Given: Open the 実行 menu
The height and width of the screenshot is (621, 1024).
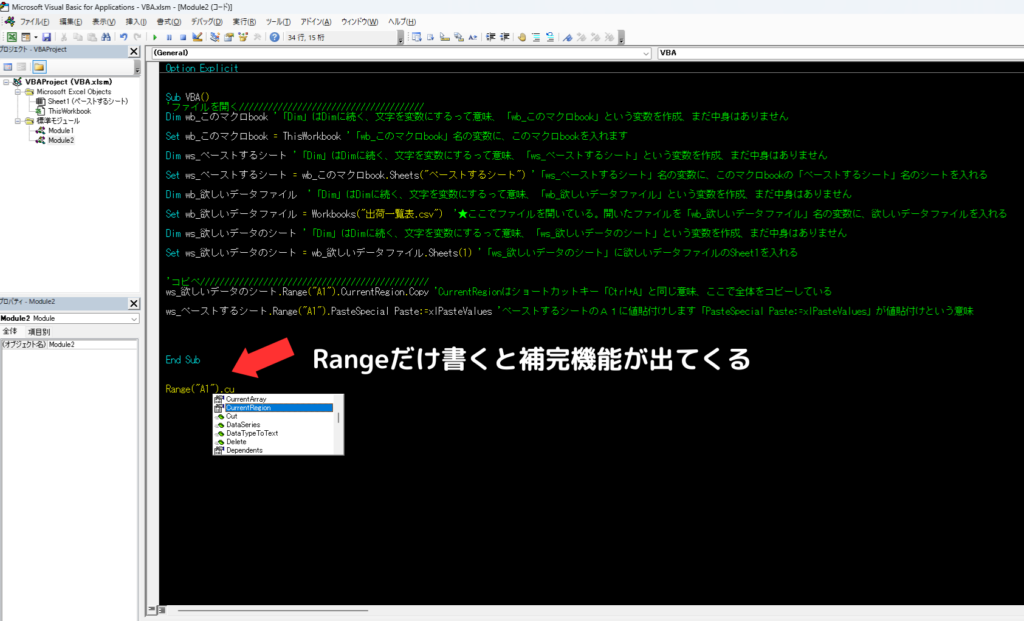Looking at the screenshot, I should pyautogui.click(x=244, y=22).
